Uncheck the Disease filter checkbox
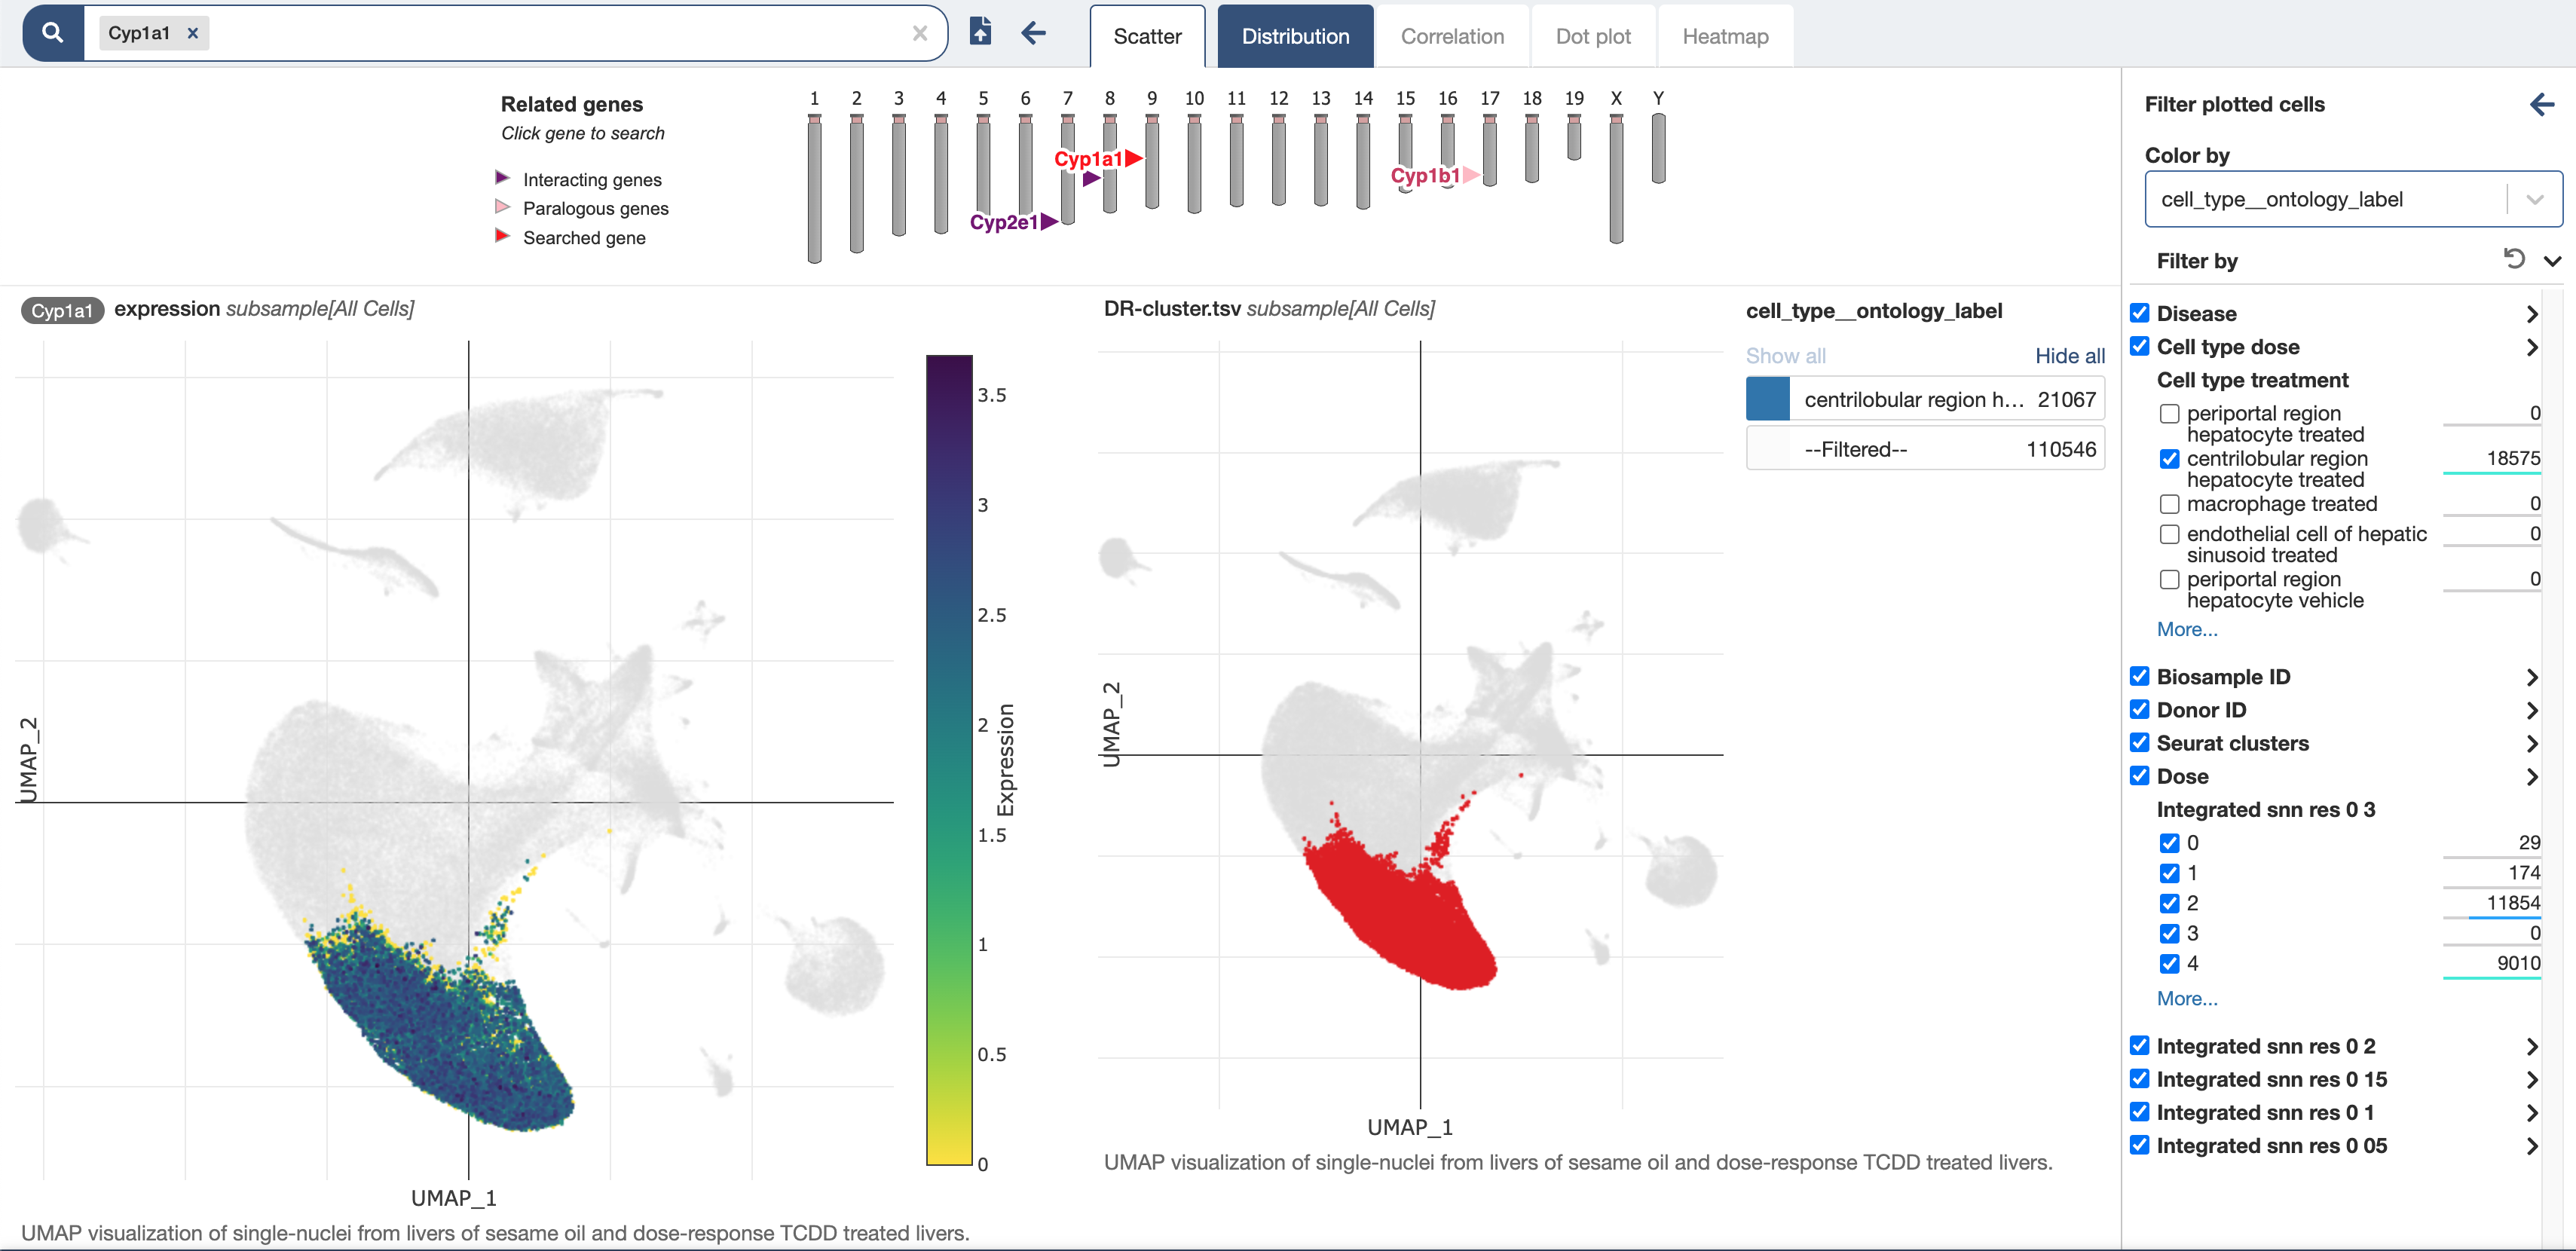 click(2139, 313)
